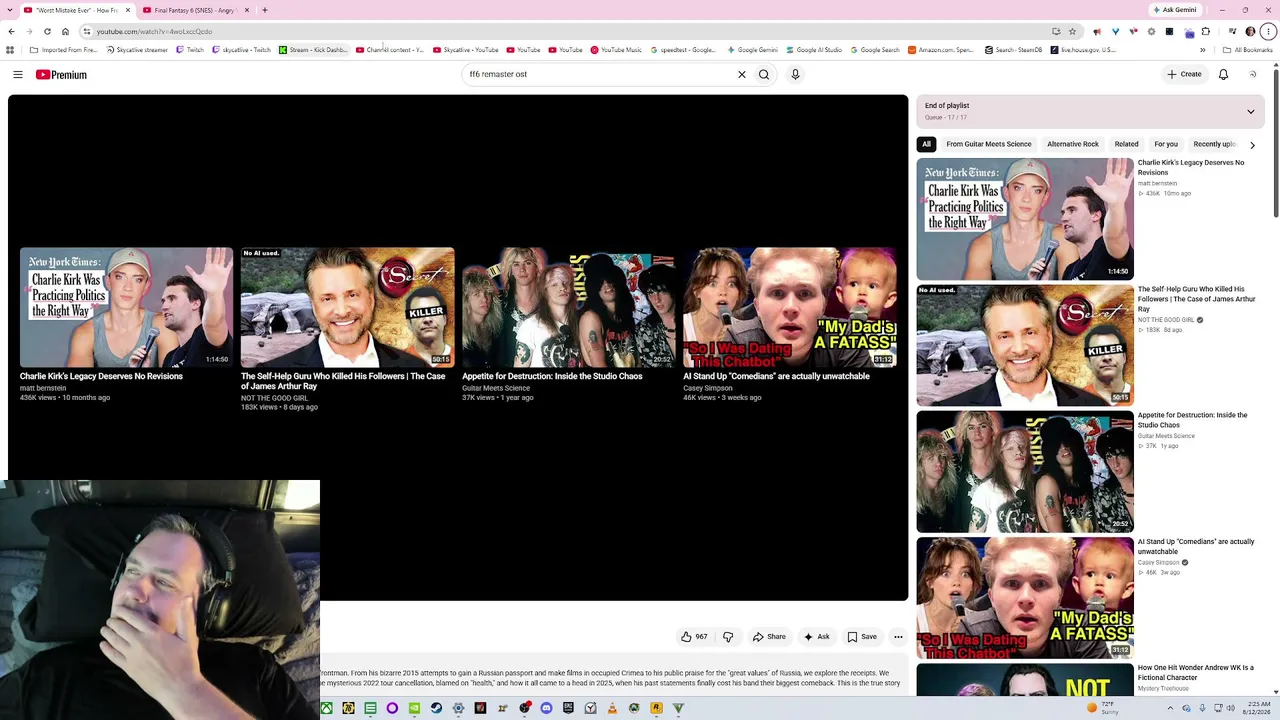Viewport: 1280px width, 720px height.
Task: Open Steam from the taskbar
Action: click(x=436, y=708)
